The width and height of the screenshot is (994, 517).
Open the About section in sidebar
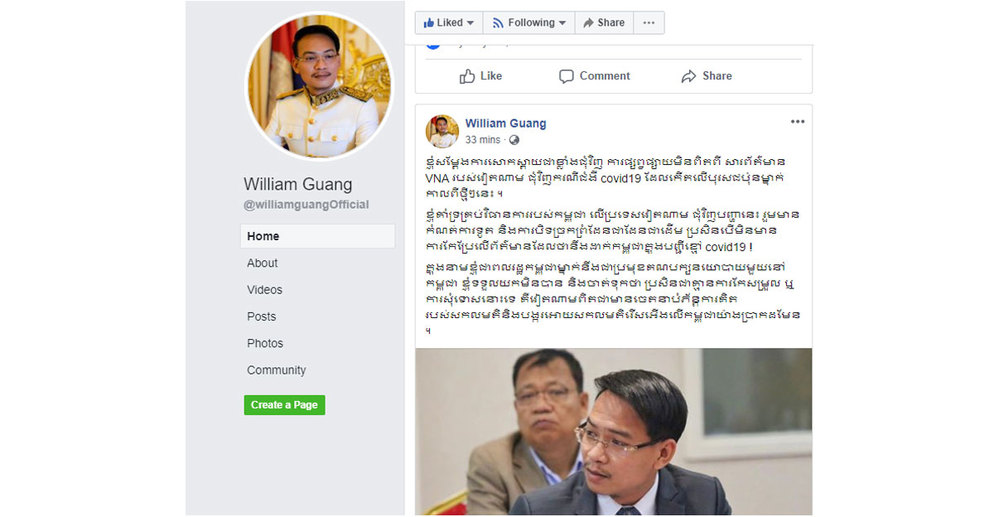(262, 263)
